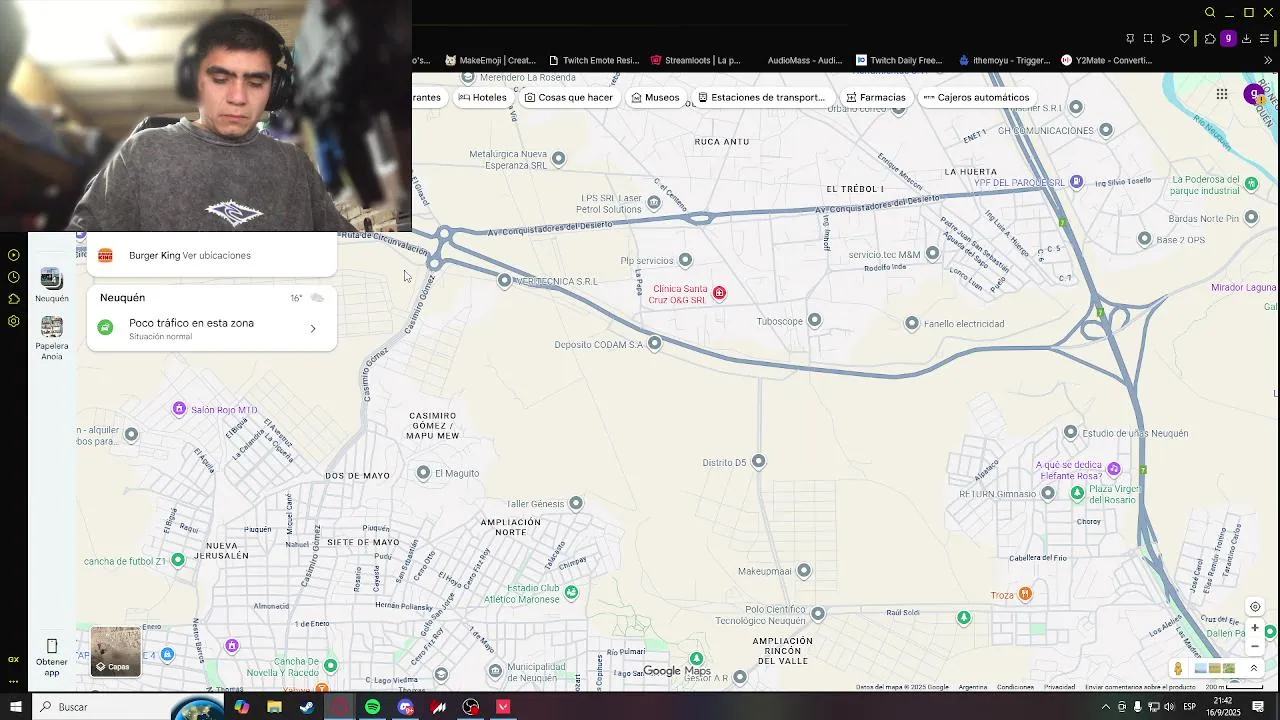
Task: Collapse imagery strip chevron near pegman
Action: [x=1254, y=669]
